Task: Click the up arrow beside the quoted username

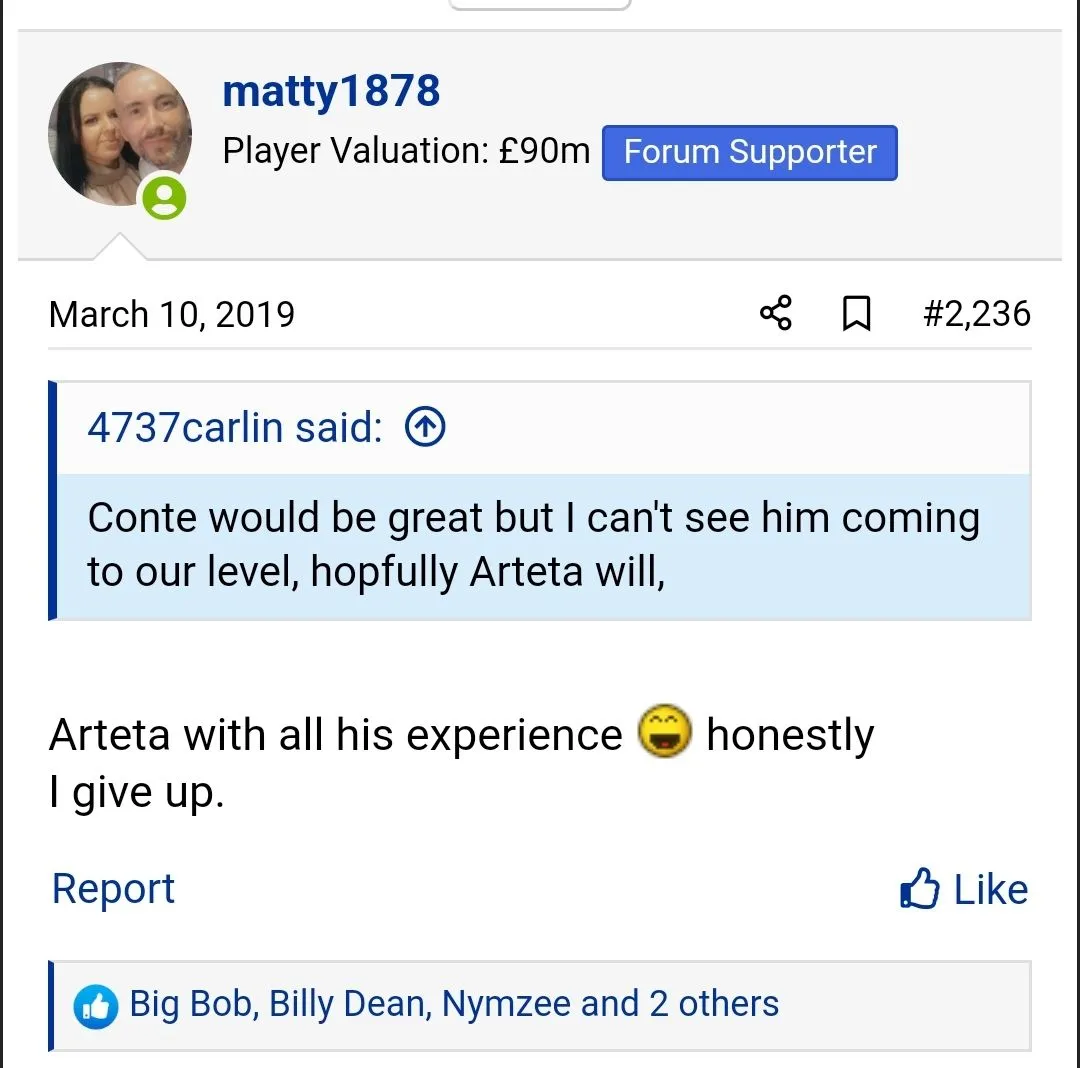Action: point(425,428)
